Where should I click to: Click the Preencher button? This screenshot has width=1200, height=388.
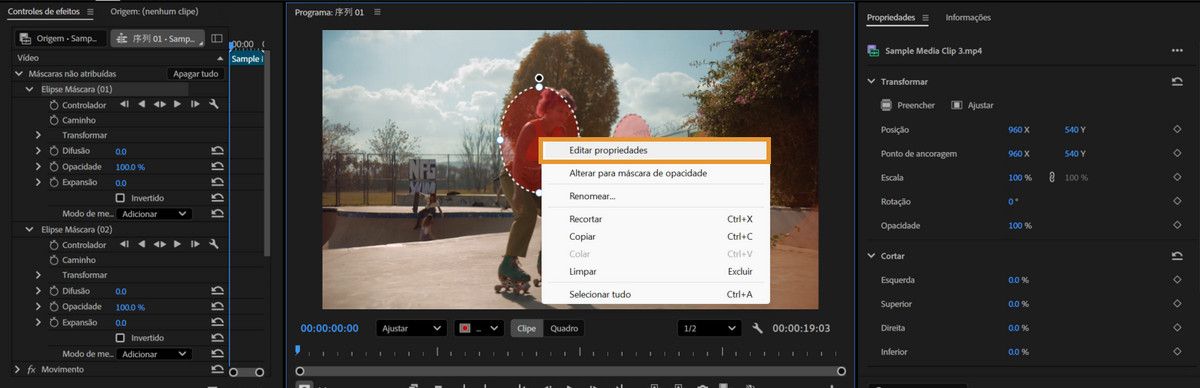pos(908,105)
